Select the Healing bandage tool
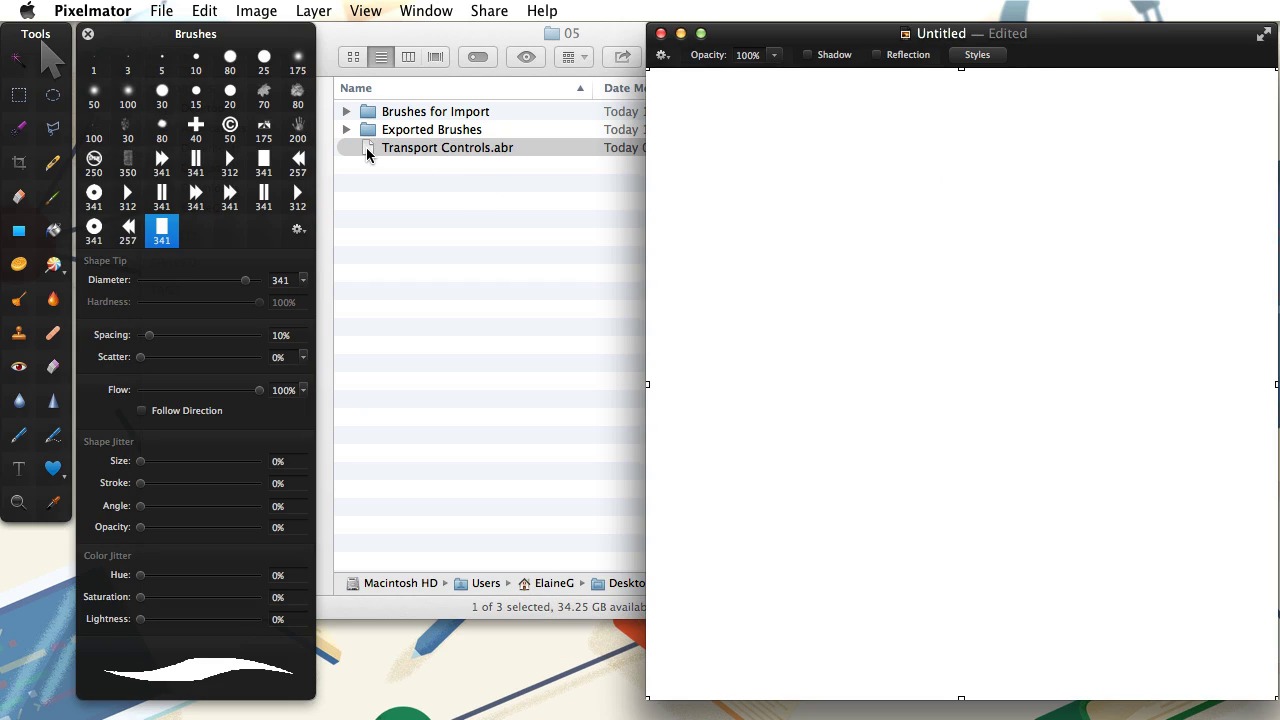Image resolution: width=1280 pixels, height=720 pixels. click(53, 333)
